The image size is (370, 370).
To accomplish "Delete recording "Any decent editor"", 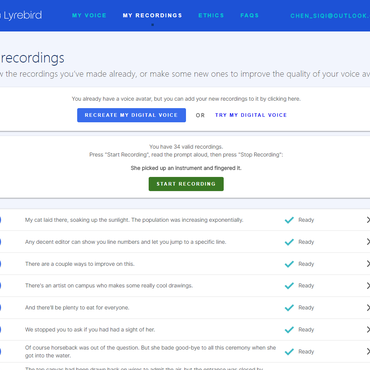I will coord(368,242).
